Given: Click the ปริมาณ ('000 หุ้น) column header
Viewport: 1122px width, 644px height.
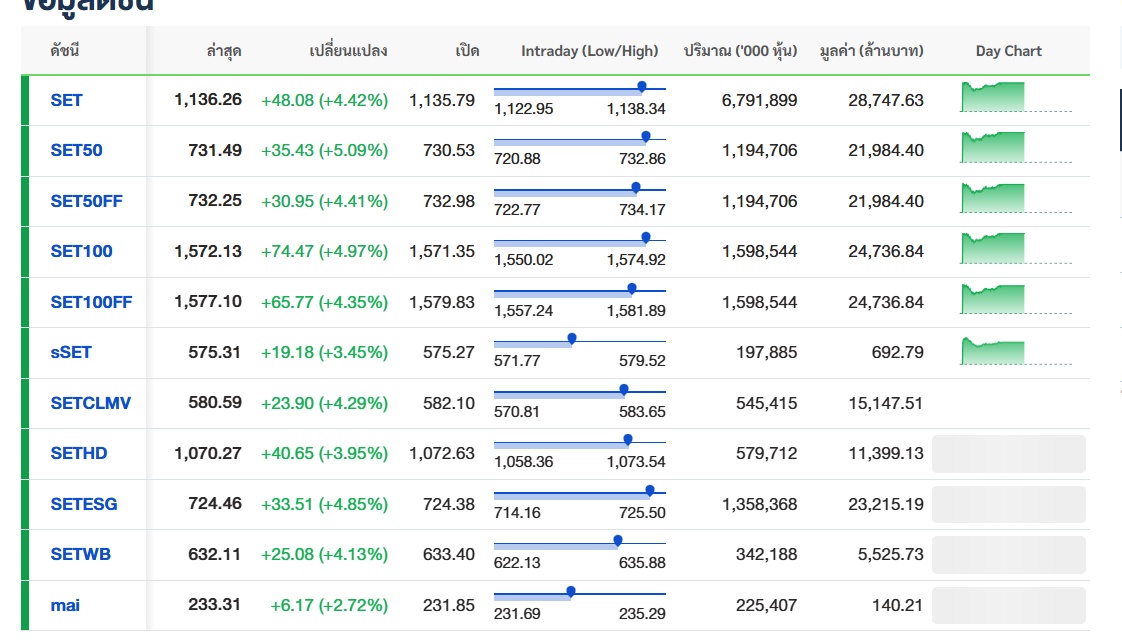Looking at the screenshot, I should 740,51.
